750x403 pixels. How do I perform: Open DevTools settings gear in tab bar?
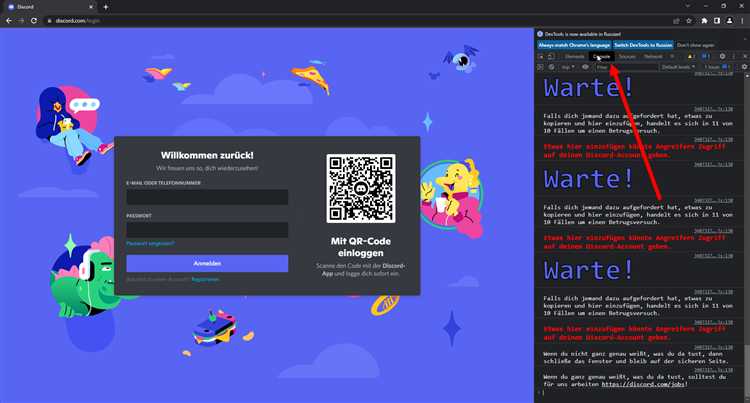722,56
